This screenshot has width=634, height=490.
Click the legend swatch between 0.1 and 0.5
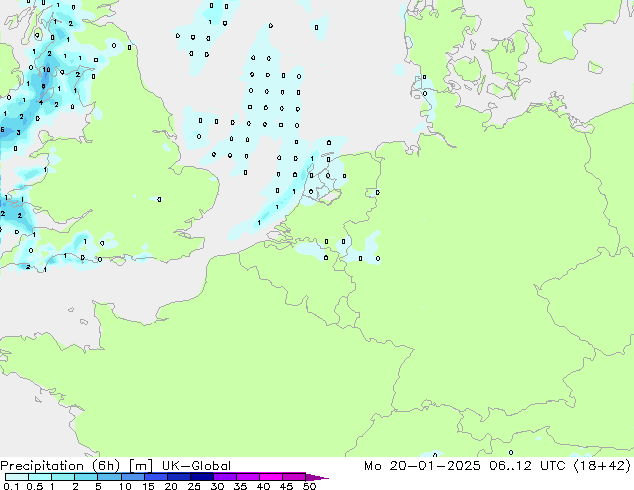click(17, 477)
